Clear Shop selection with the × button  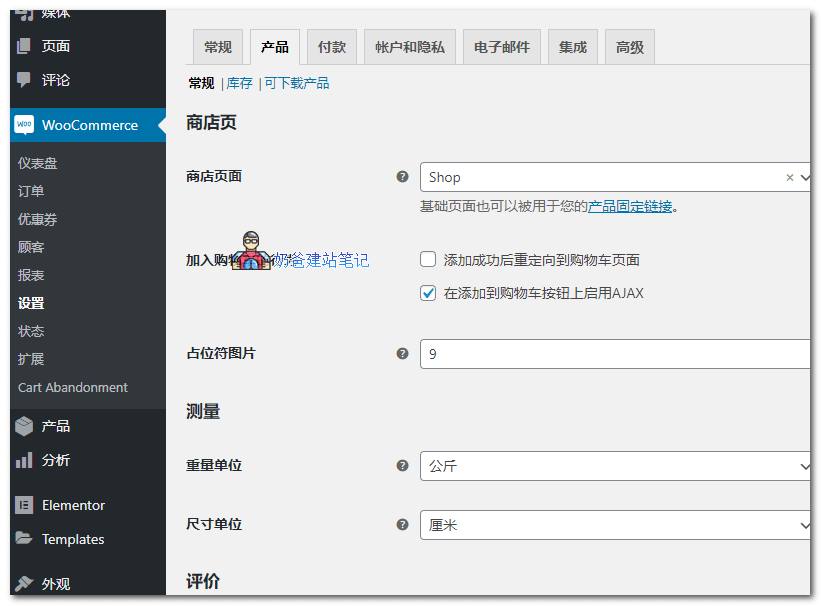[x=789, y=177]
